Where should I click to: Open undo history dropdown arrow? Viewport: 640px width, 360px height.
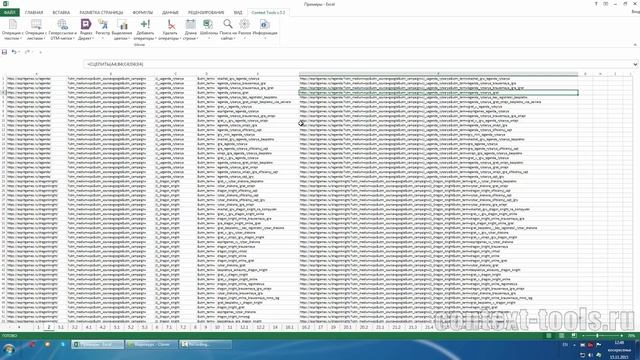[19, 52]
